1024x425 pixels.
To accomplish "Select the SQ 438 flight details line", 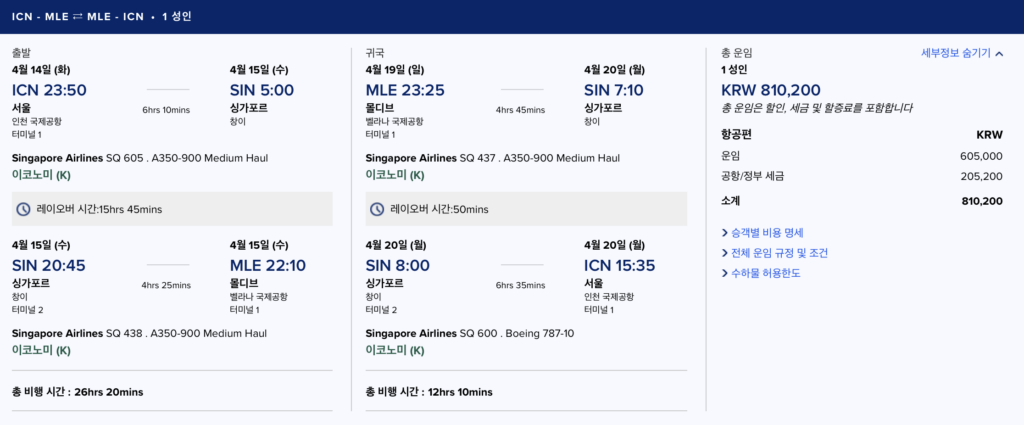I will 139,333.
